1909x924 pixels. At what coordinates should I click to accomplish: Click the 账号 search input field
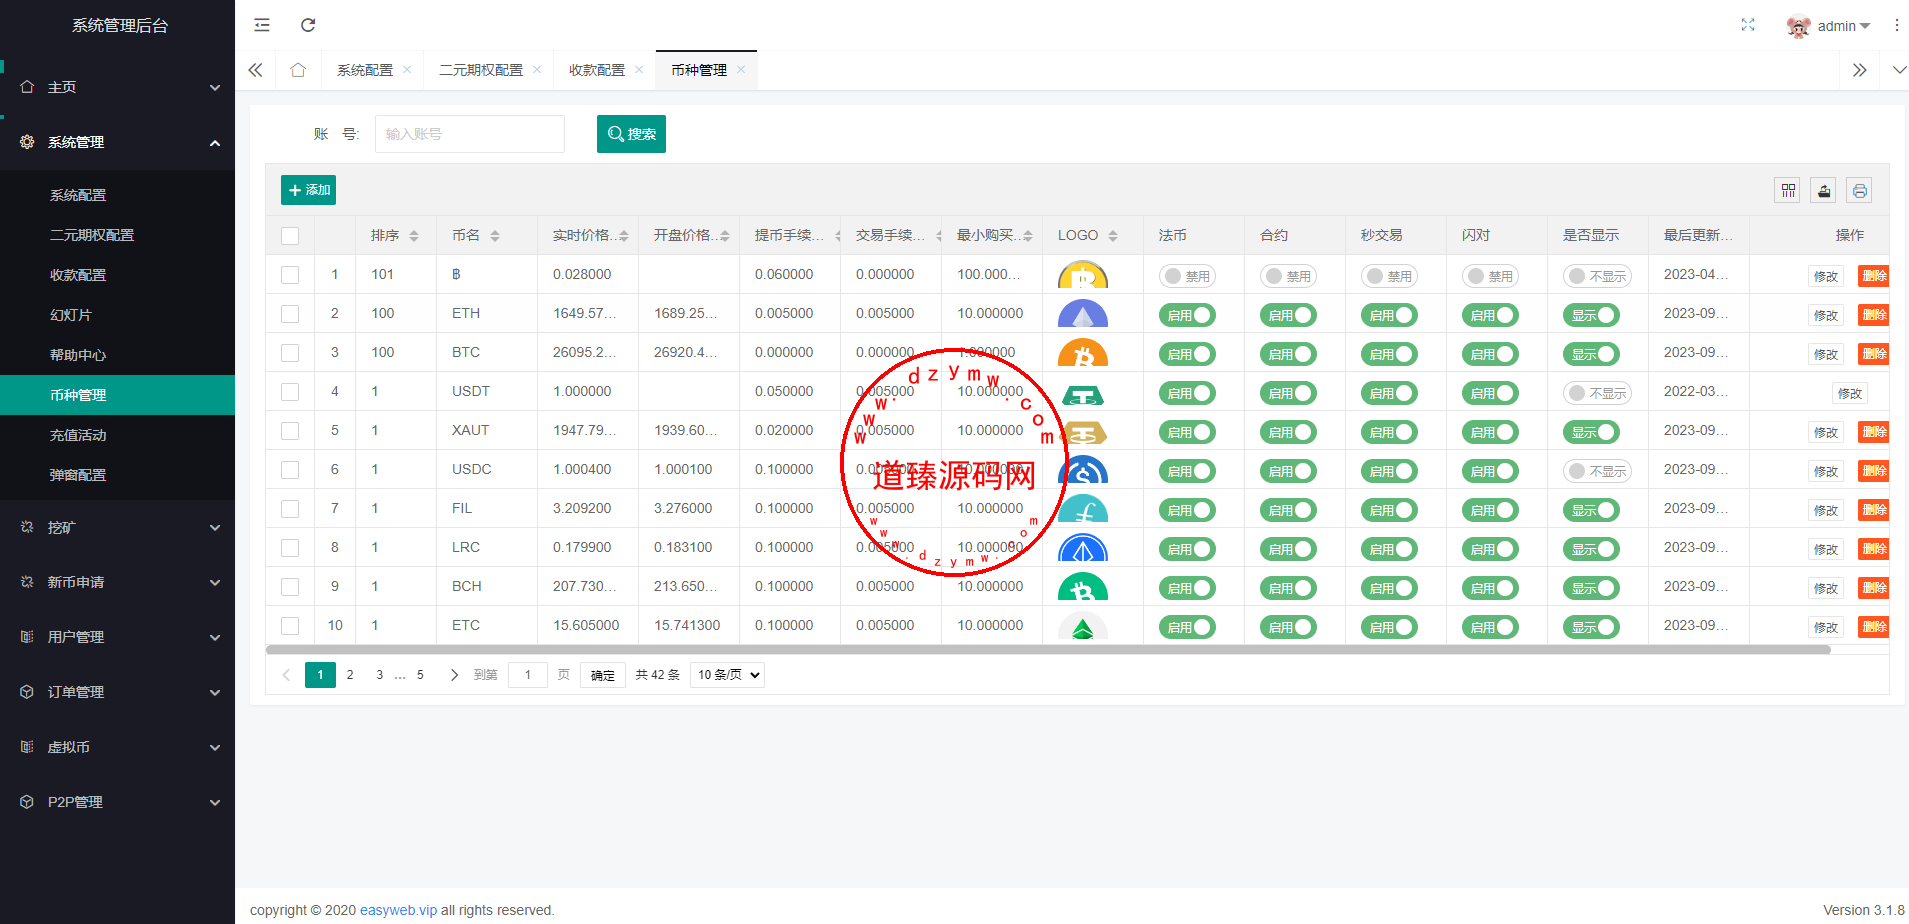(470, 134)
